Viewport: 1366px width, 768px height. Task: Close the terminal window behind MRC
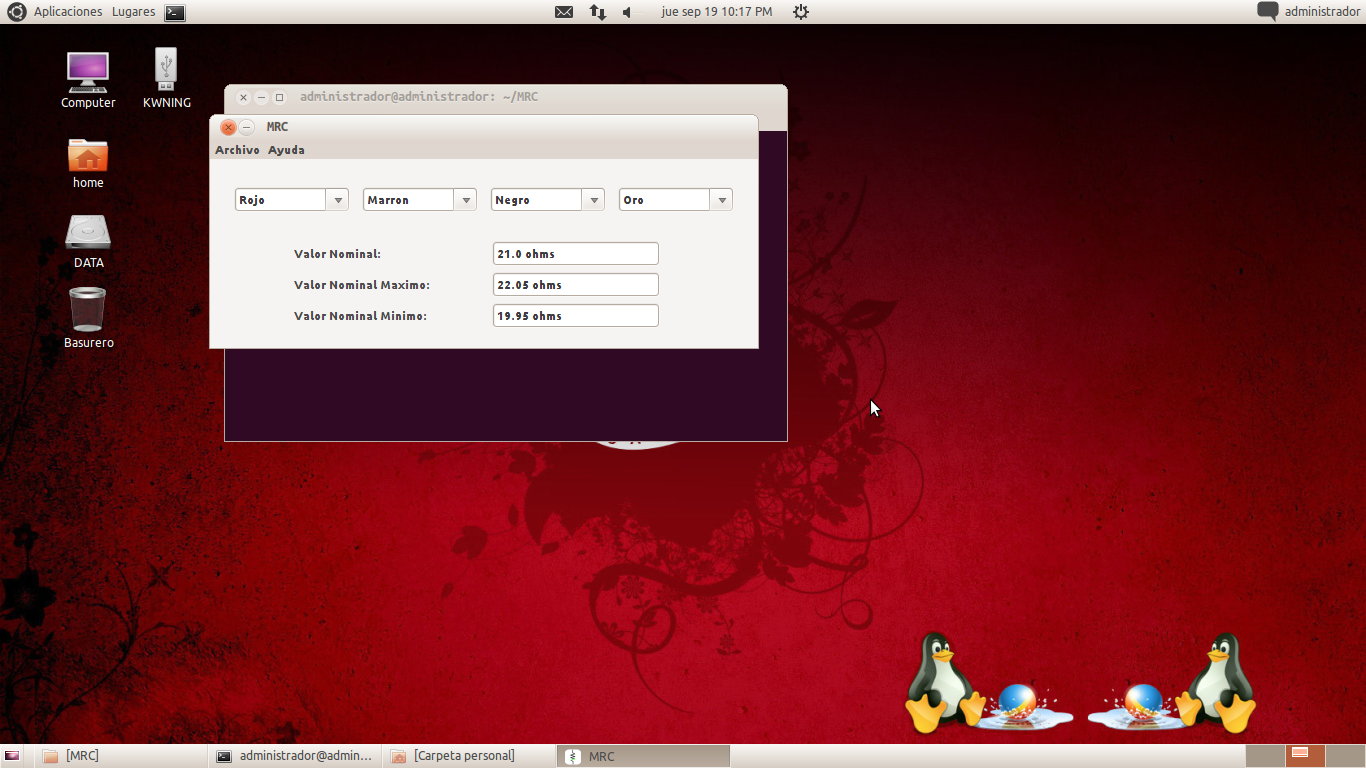click(x=243, y=97)
